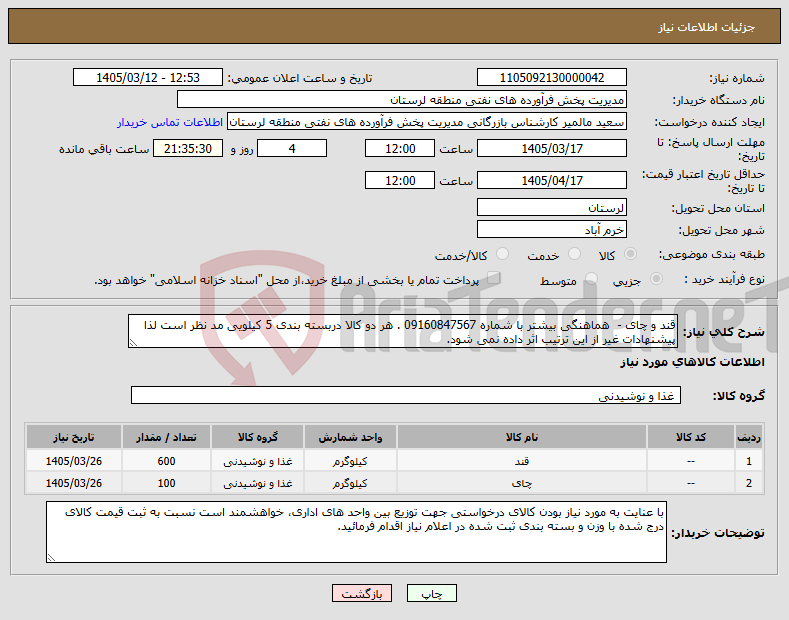This screenshot has height=620, width=789.
Task: Click the request creator name field
Action: 427,122
